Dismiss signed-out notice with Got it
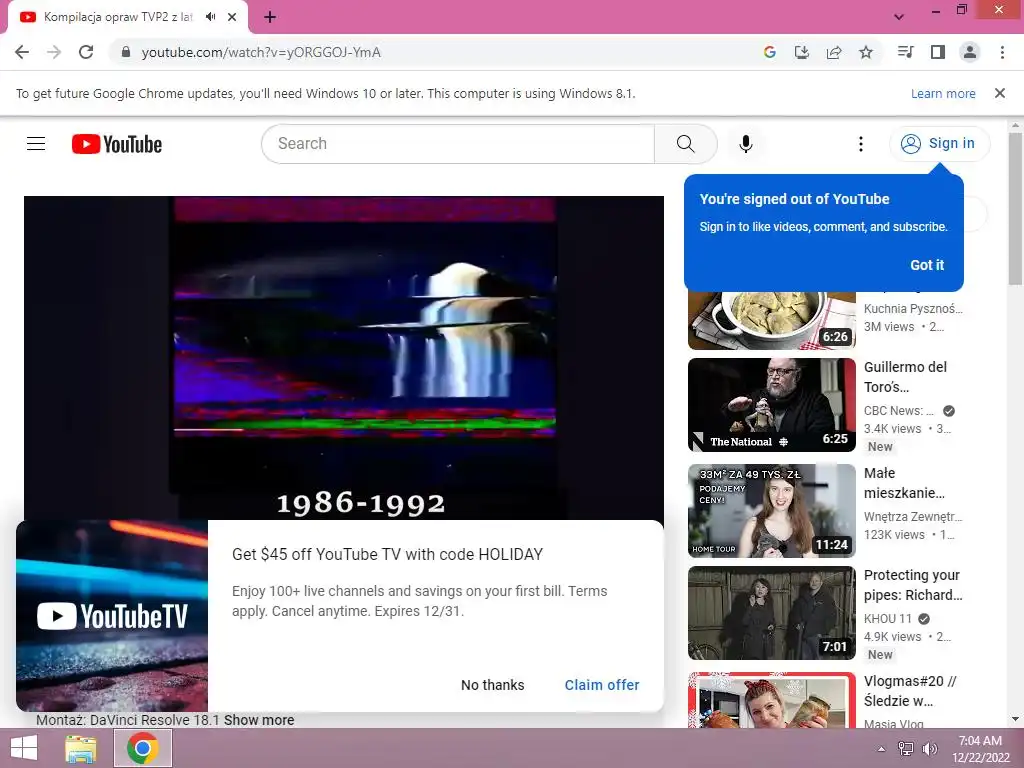This screenshot has height=768, width=1024. (927, 265)
